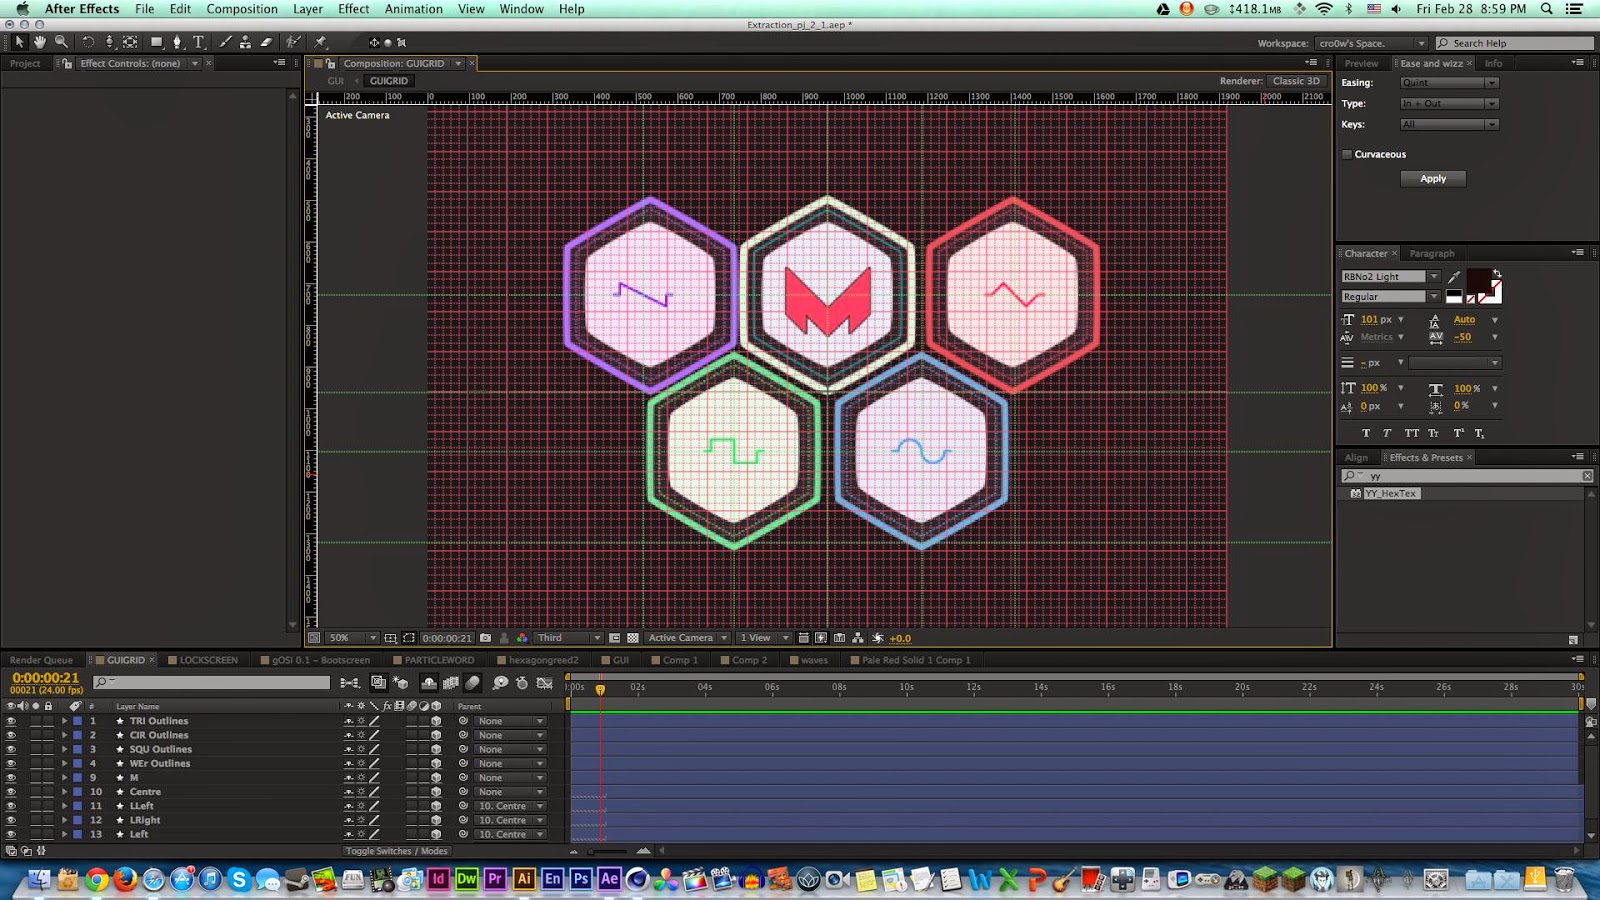This screenshot has height=900, width=1600.
Task: Click the current time 0:00:00:21 in the timeline
Action: coord(45,678)
